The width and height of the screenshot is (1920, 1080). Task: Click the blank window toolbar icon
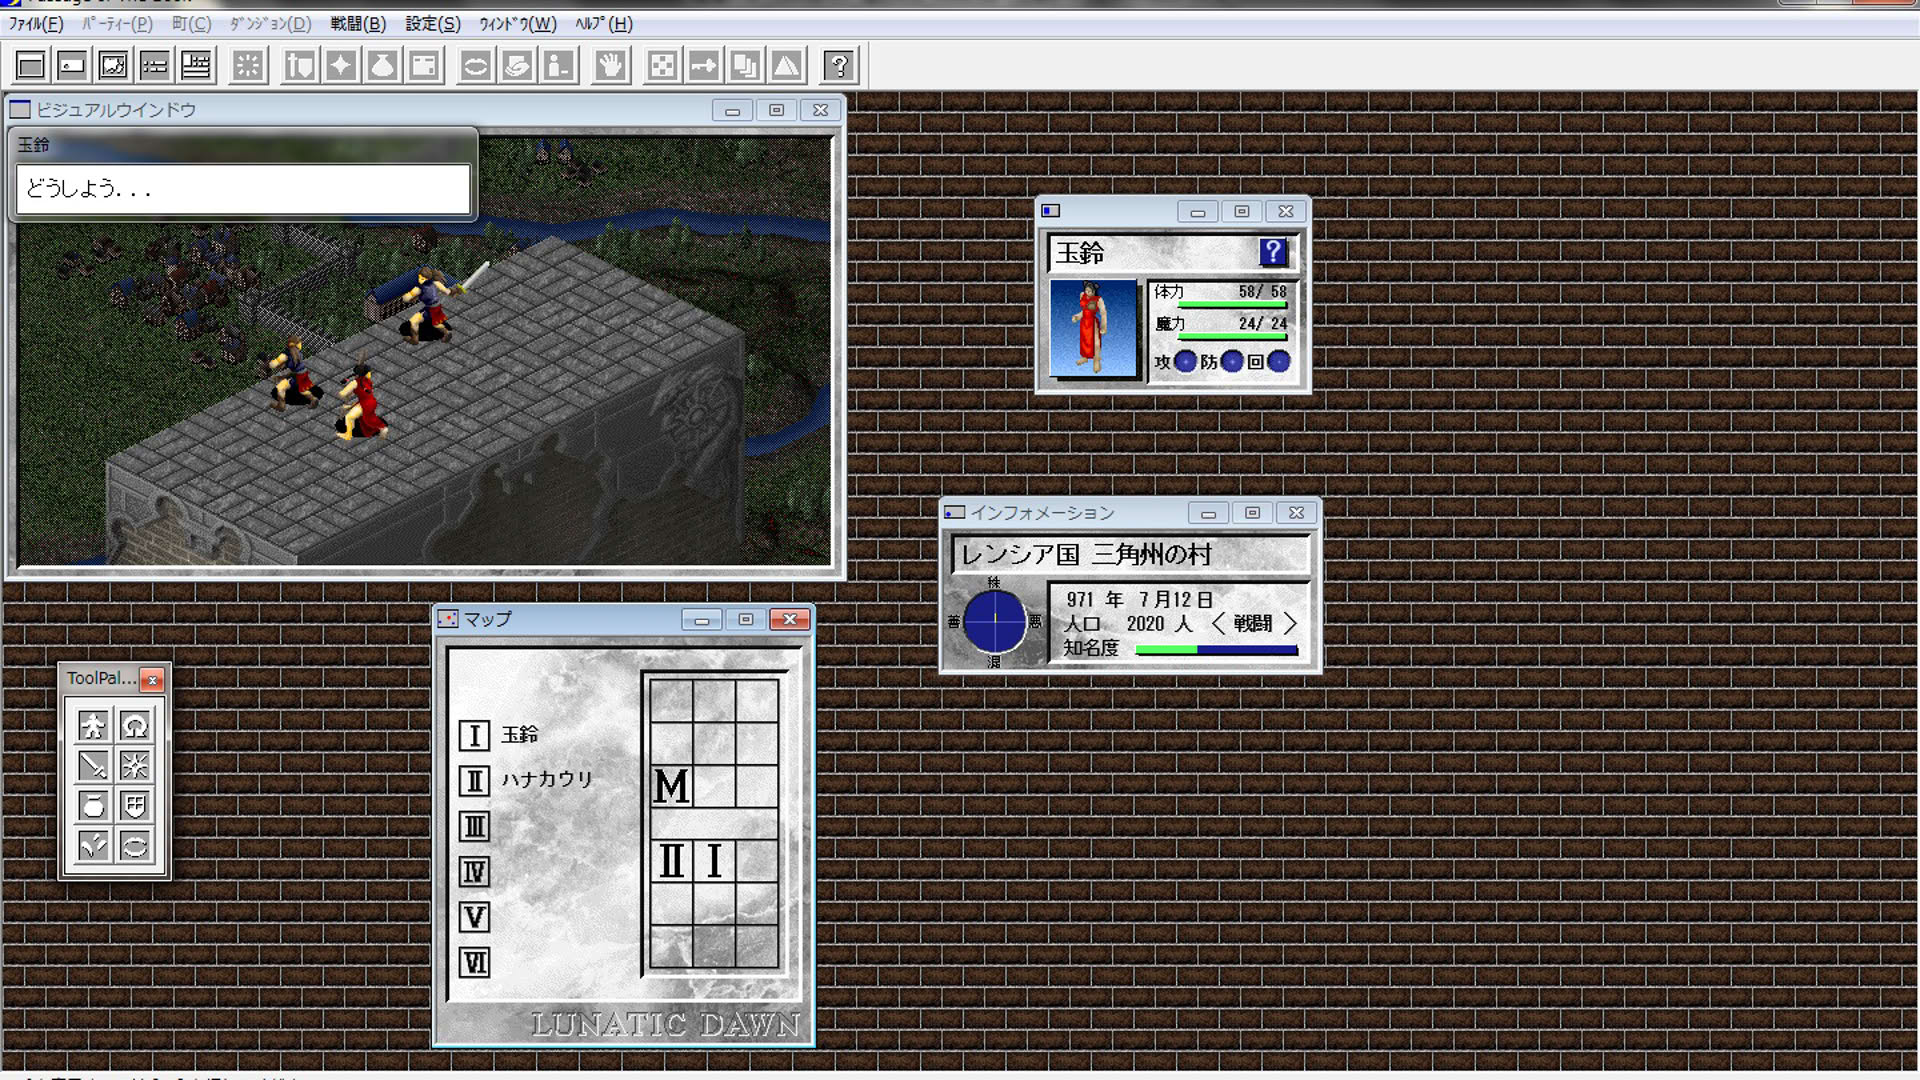31,66
